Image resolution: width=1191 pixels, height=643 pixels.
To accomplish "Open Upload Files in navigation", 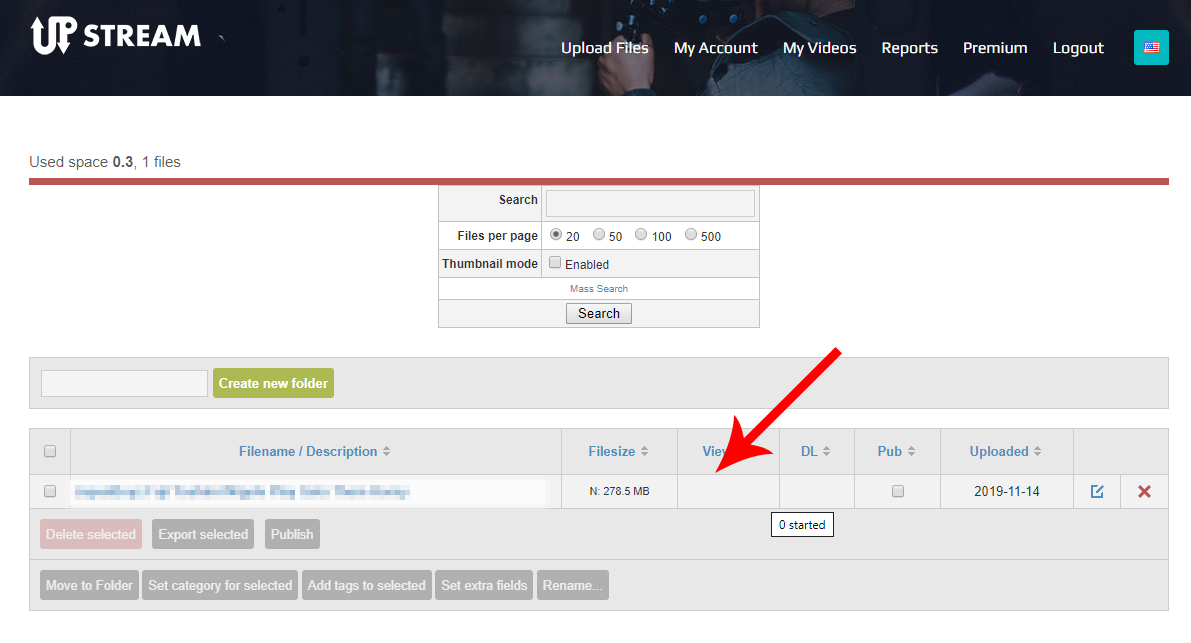I will (x=604, y=48).
